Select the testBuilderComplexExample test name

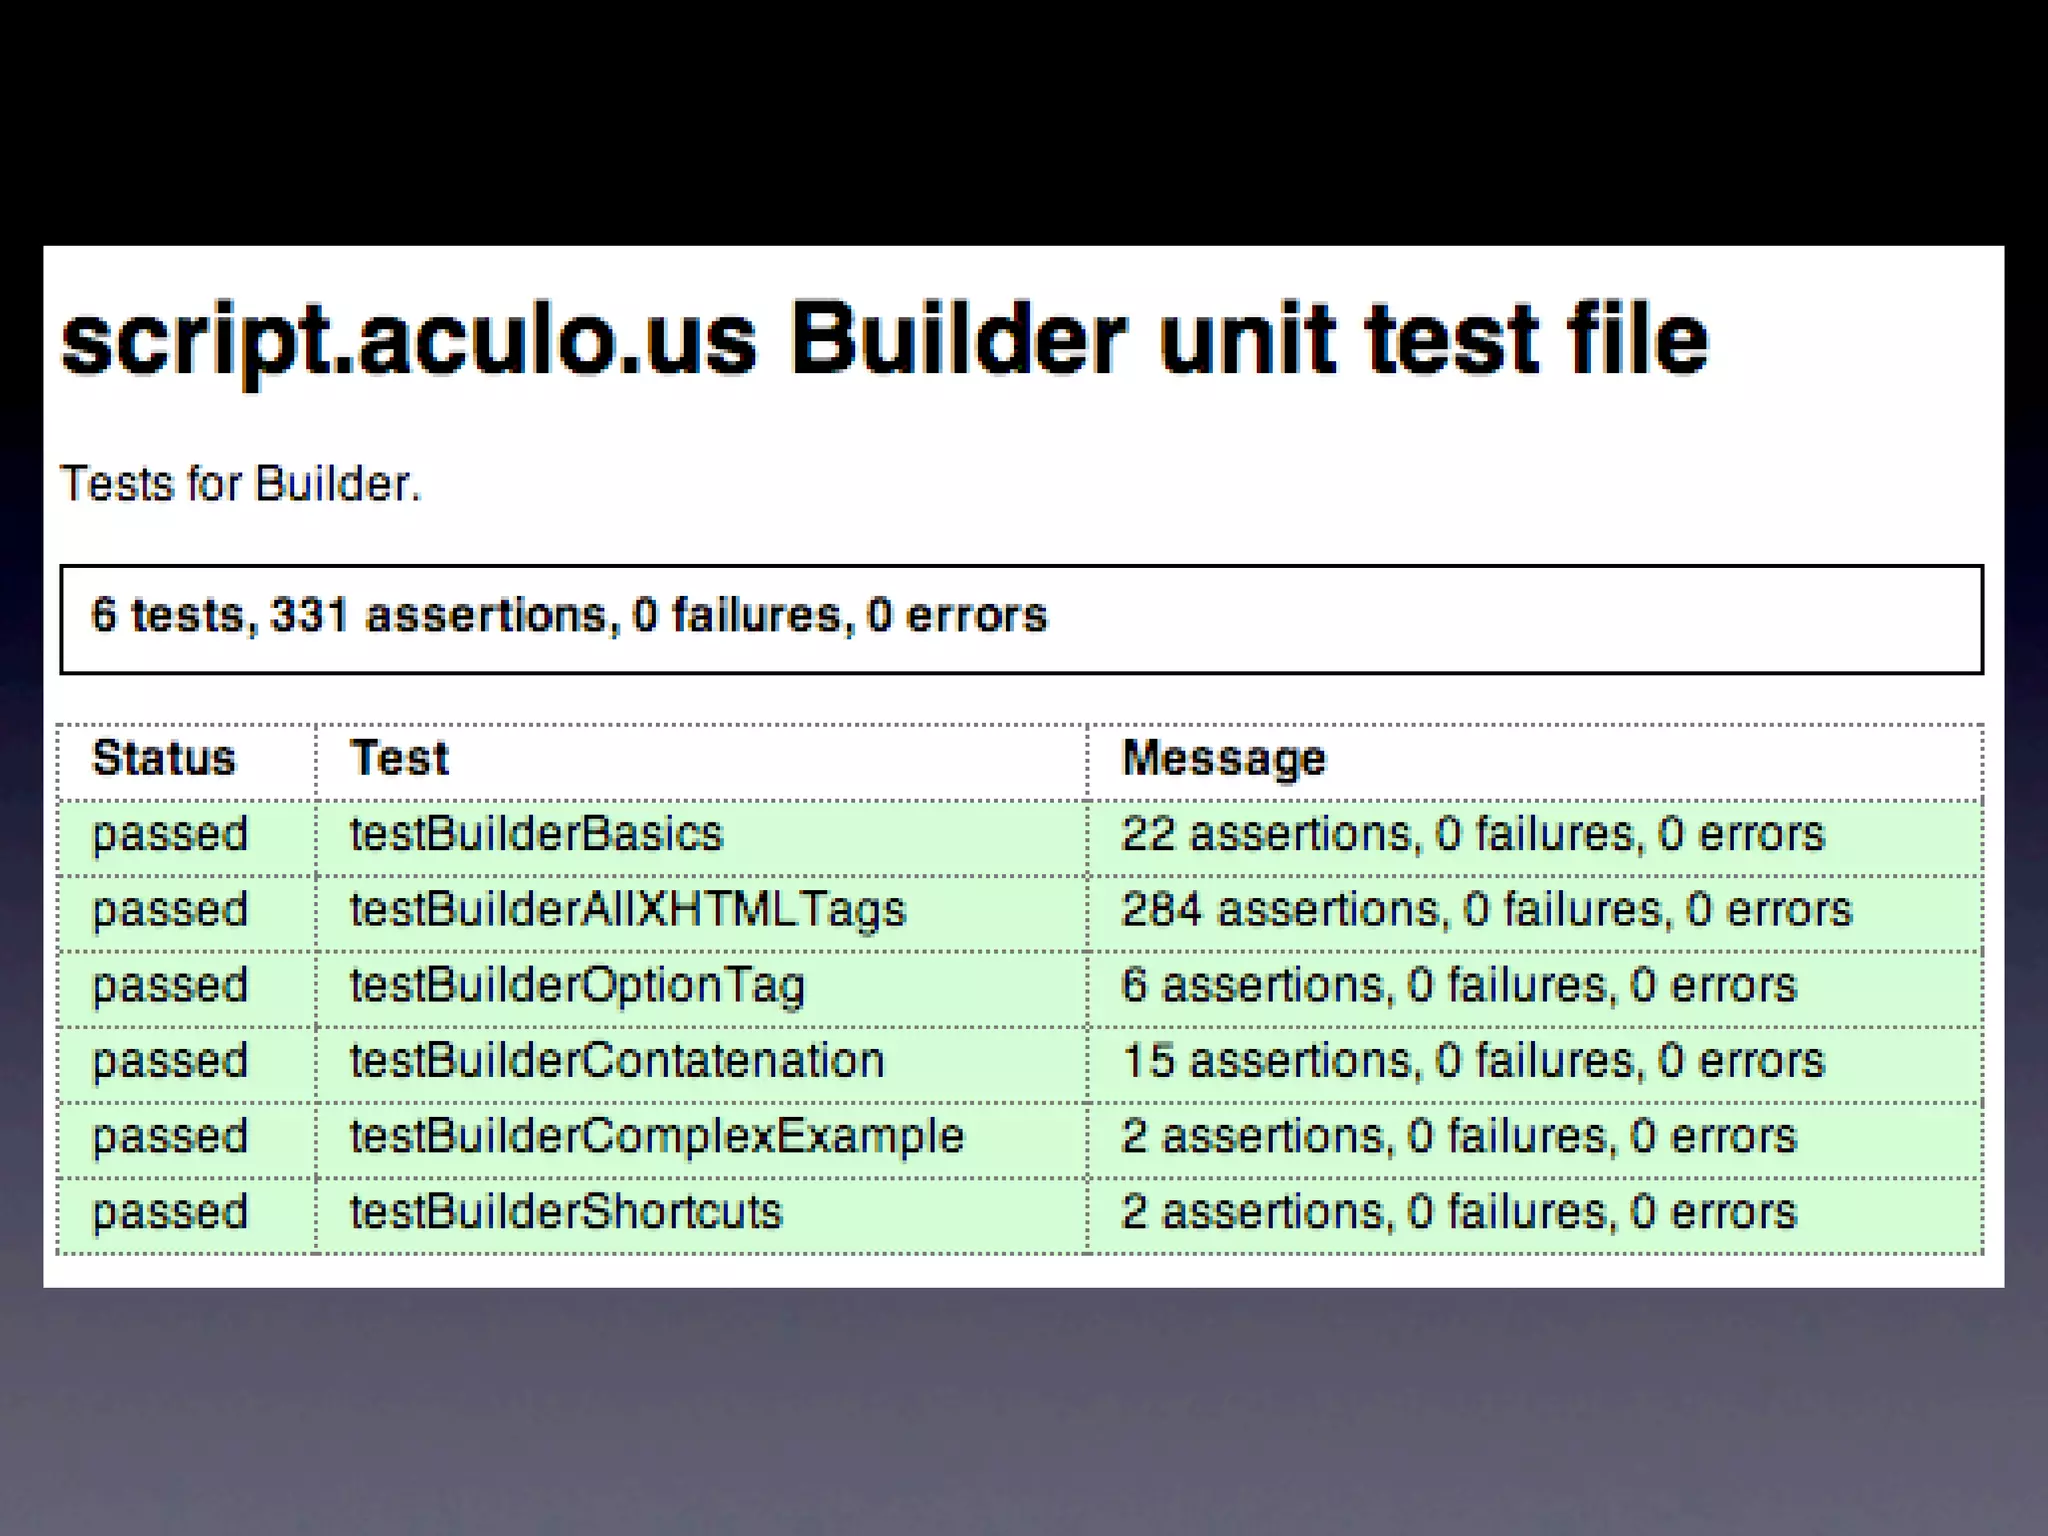656,1137
